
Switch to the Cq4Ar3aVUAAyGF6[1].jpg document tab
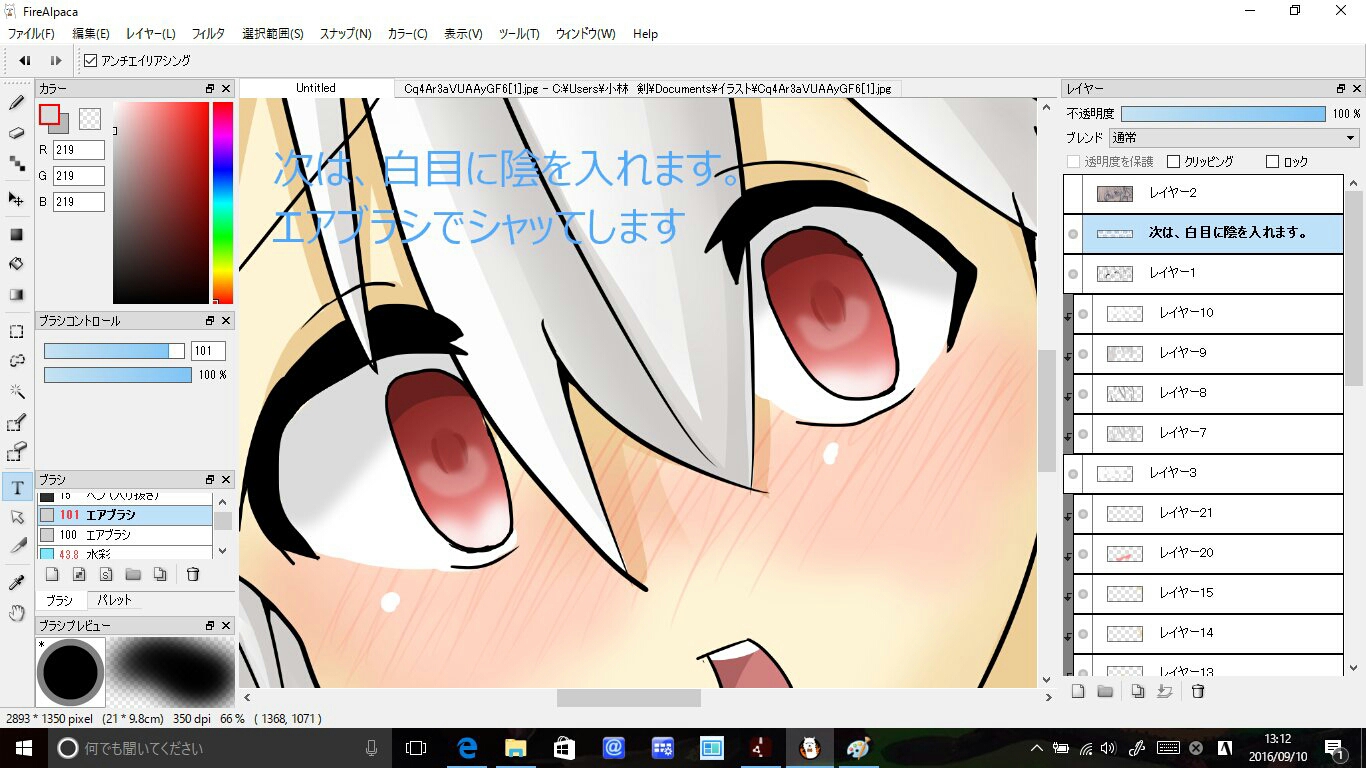tap(647, 89)
